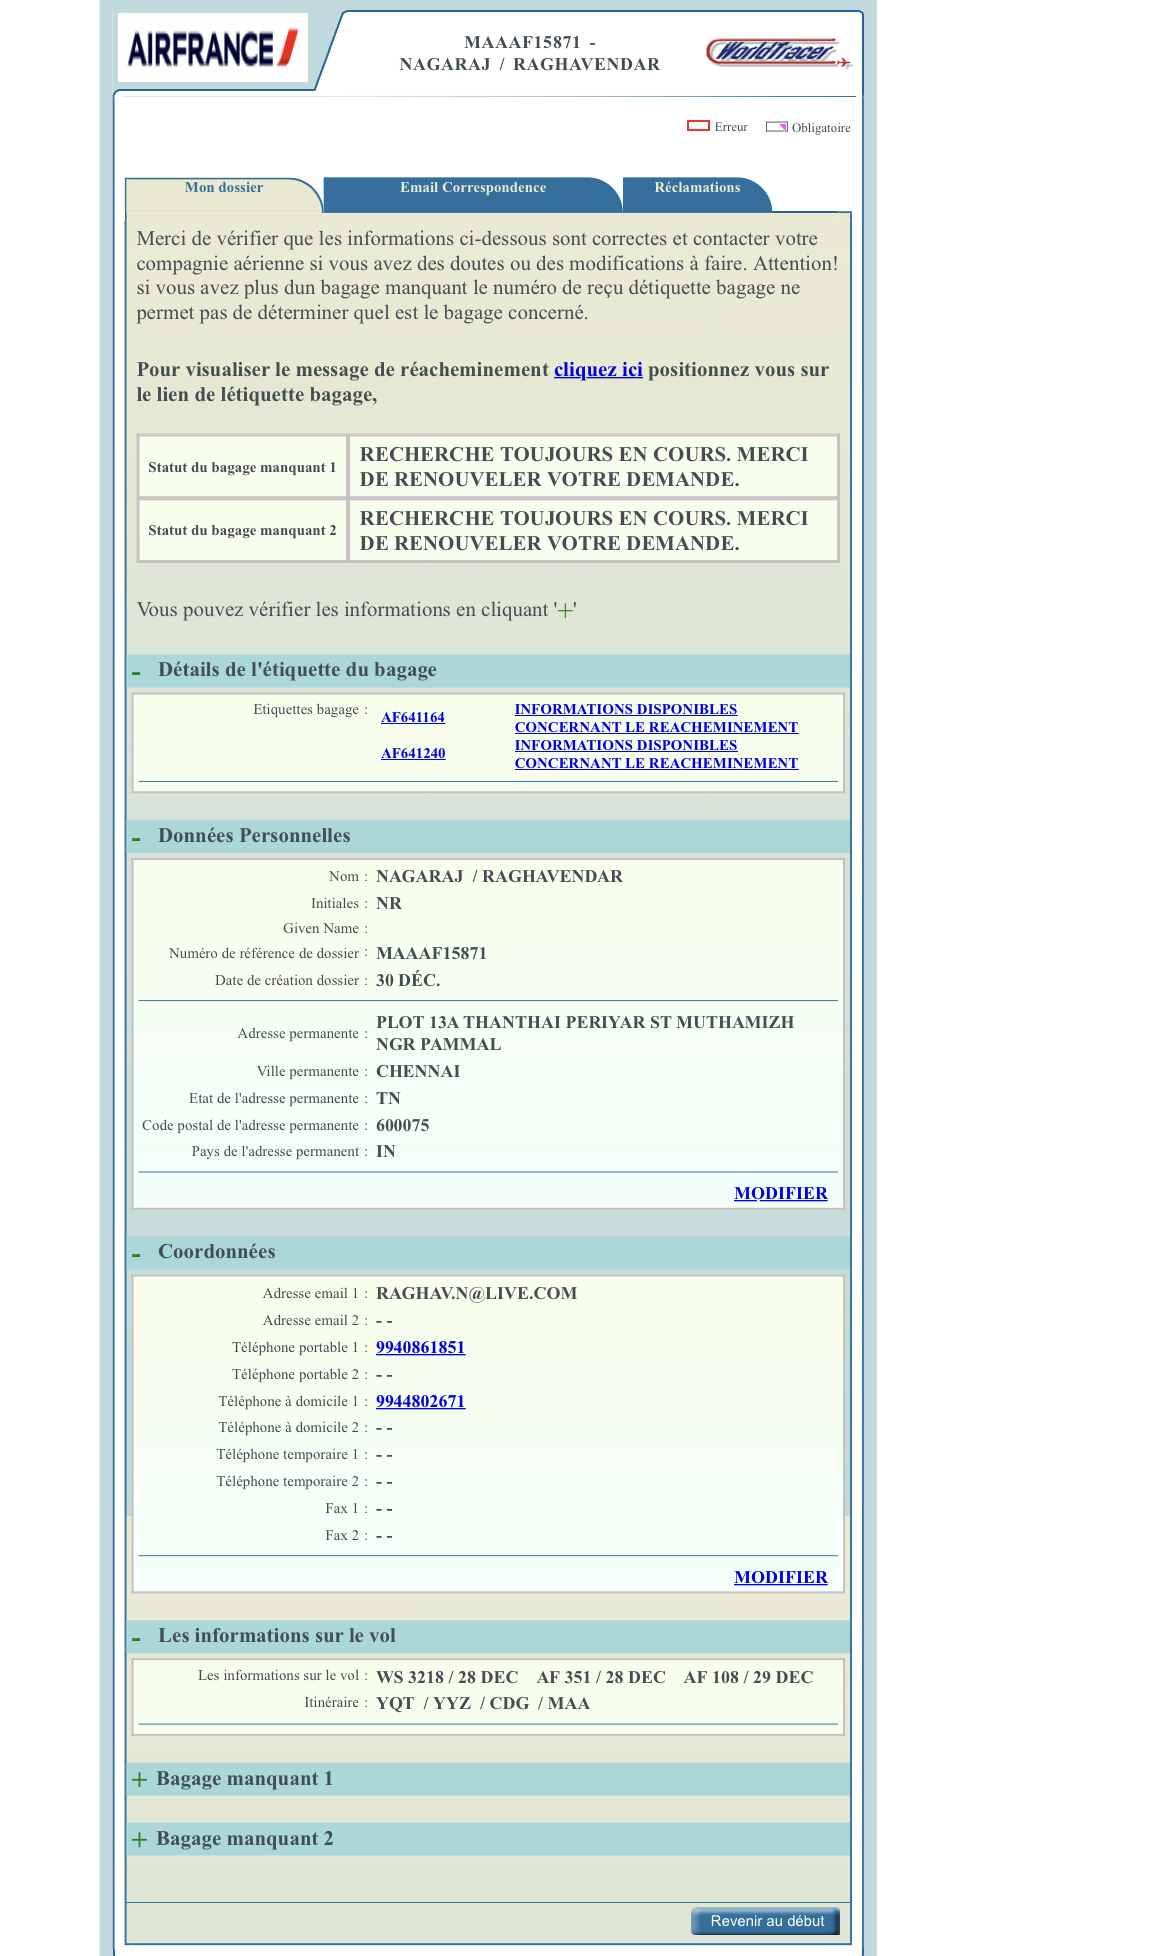Click the city value CHENNAI
This screenshot has width=1170, height=1956.
(x=418, y=1071)
